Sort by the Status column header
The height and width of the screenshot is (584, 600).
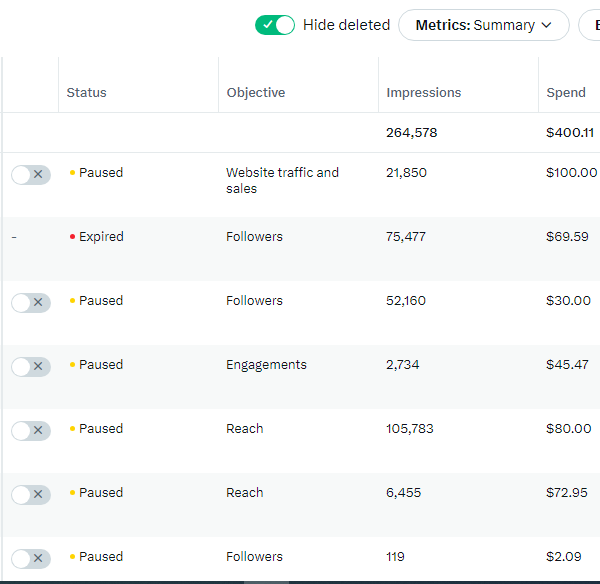click(x=86, y=93)
